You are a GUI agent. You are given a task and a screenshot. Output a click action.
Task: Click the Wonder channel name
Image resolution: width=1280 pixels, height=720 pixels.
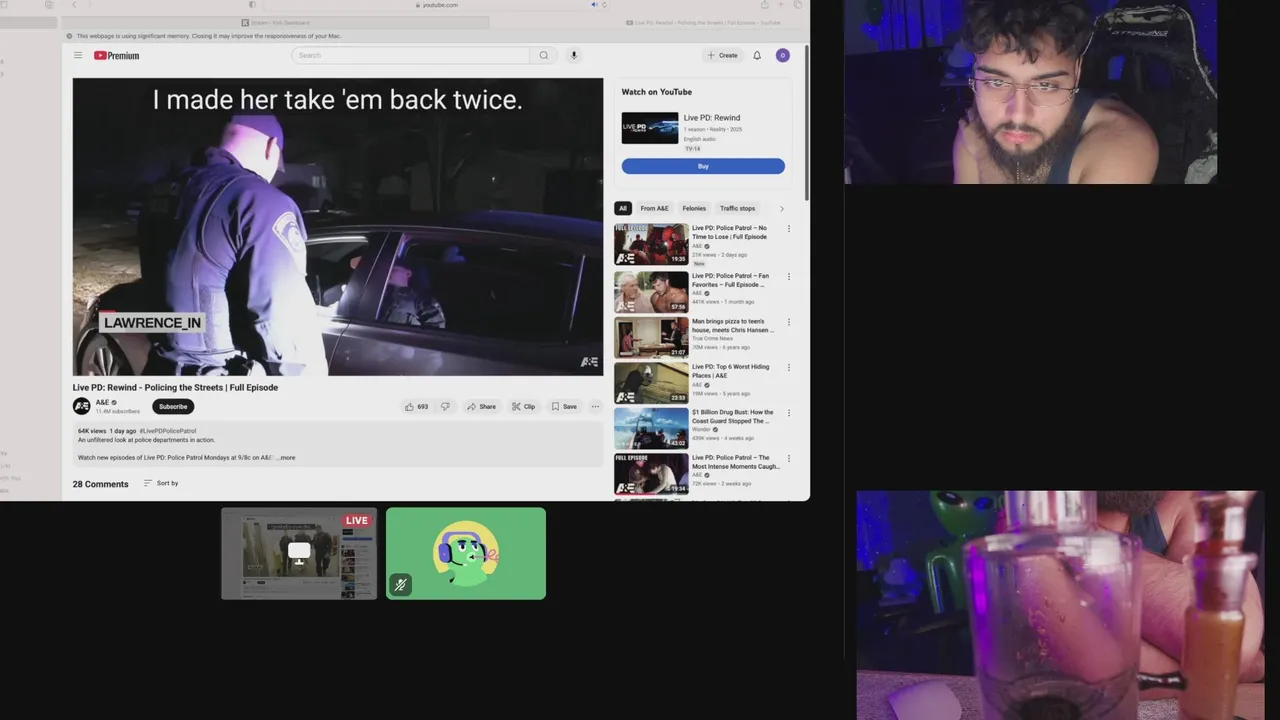701,430
